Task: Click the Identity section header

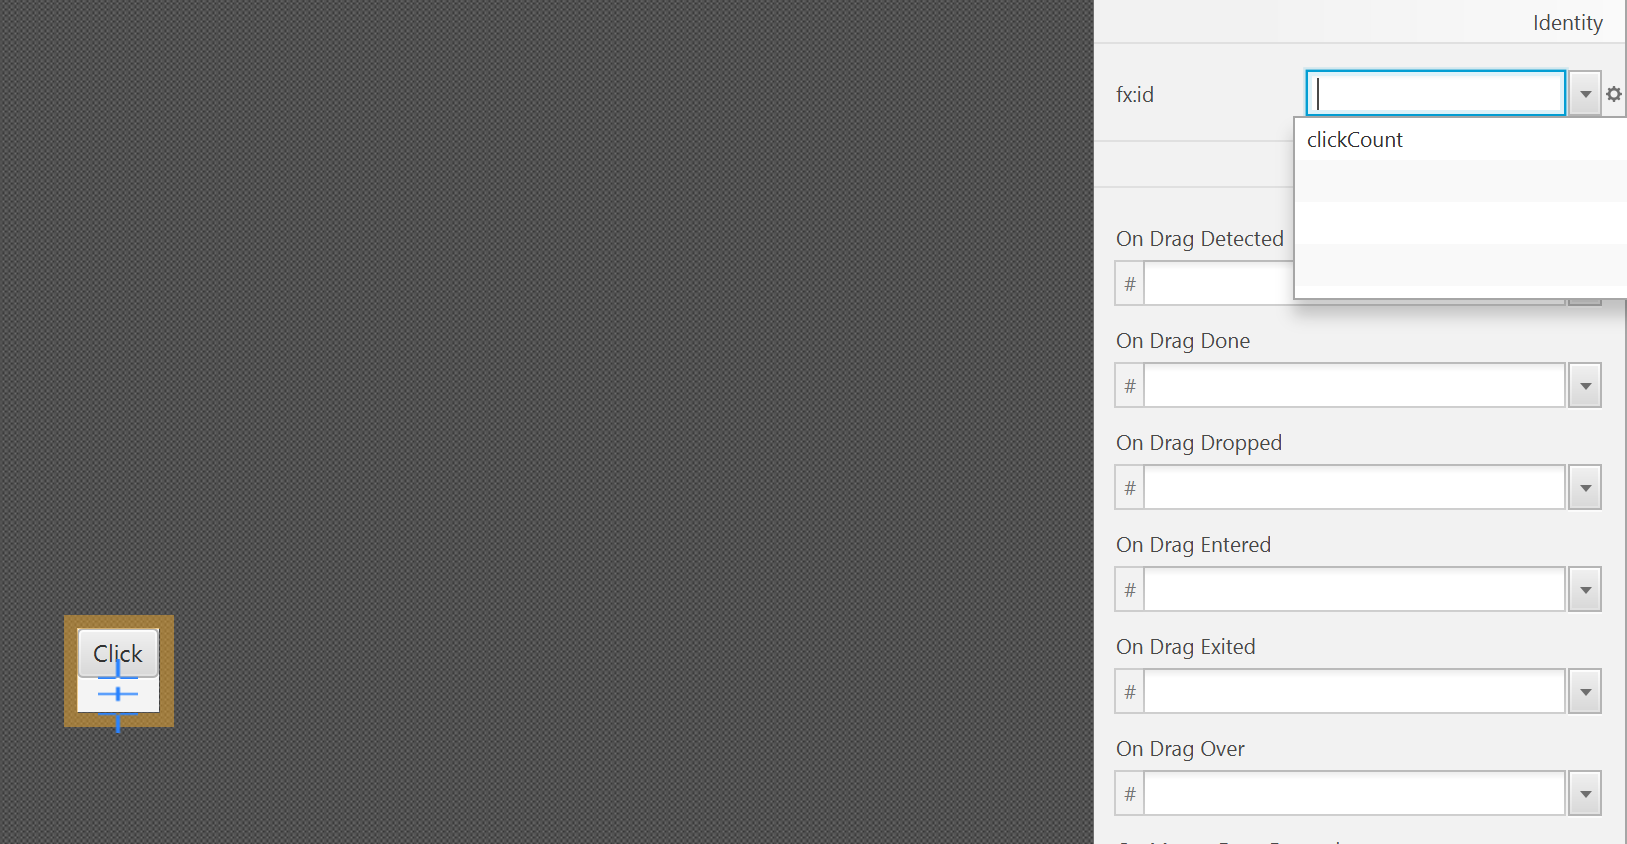Action: (x=1566, y=22)
